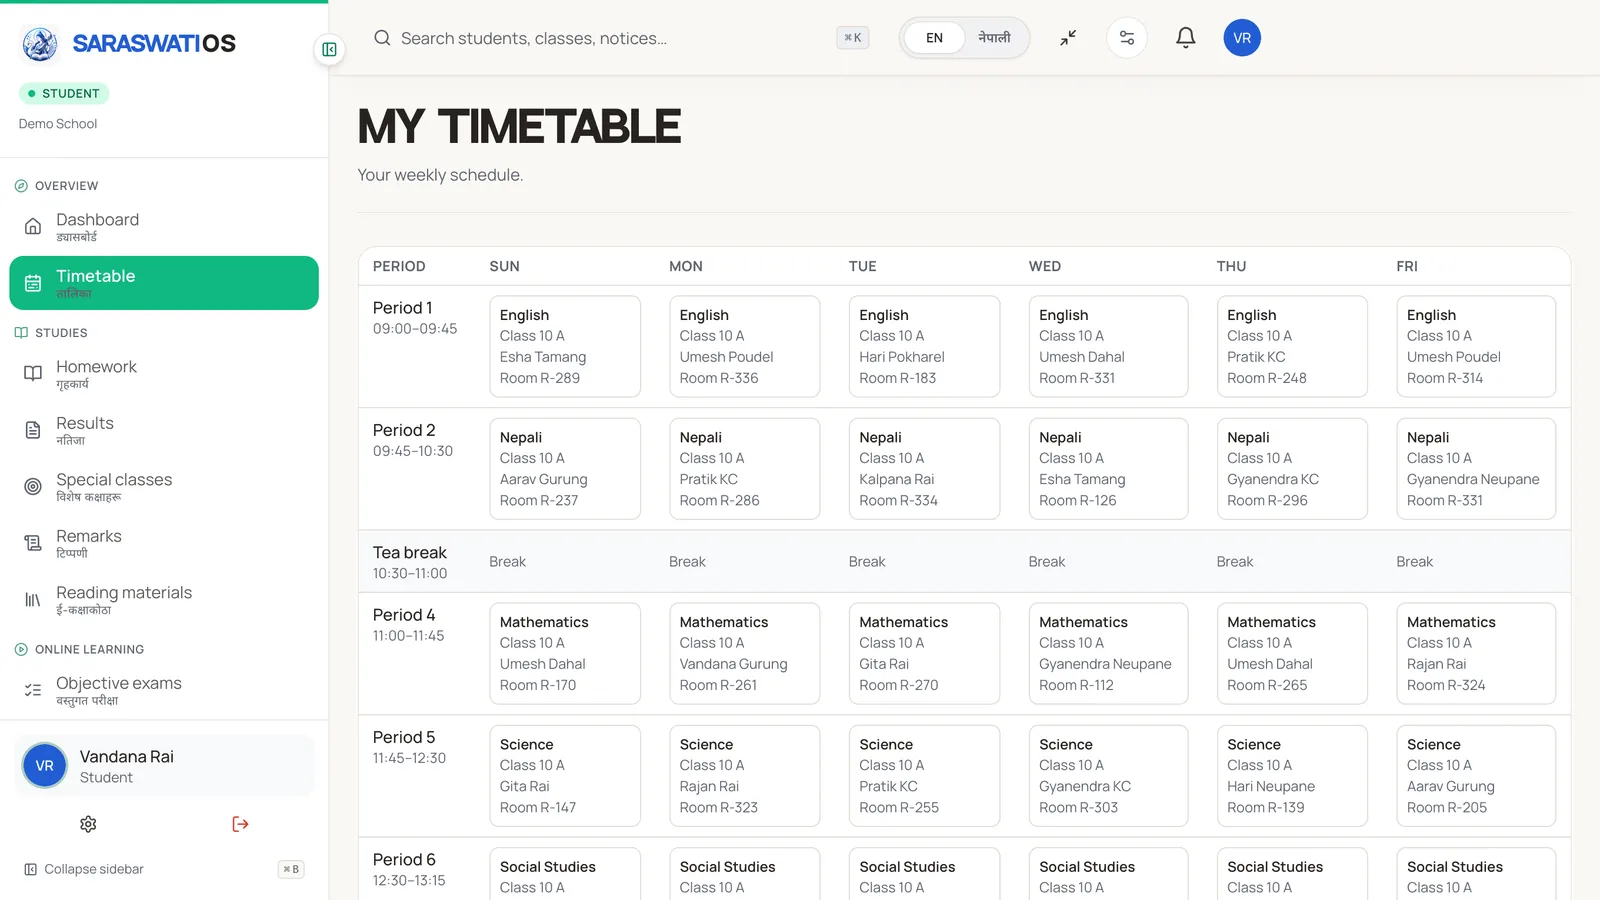Open Dashboard from the sidebar
Screen dimensions: 1600x900
[x=164, y=227]
